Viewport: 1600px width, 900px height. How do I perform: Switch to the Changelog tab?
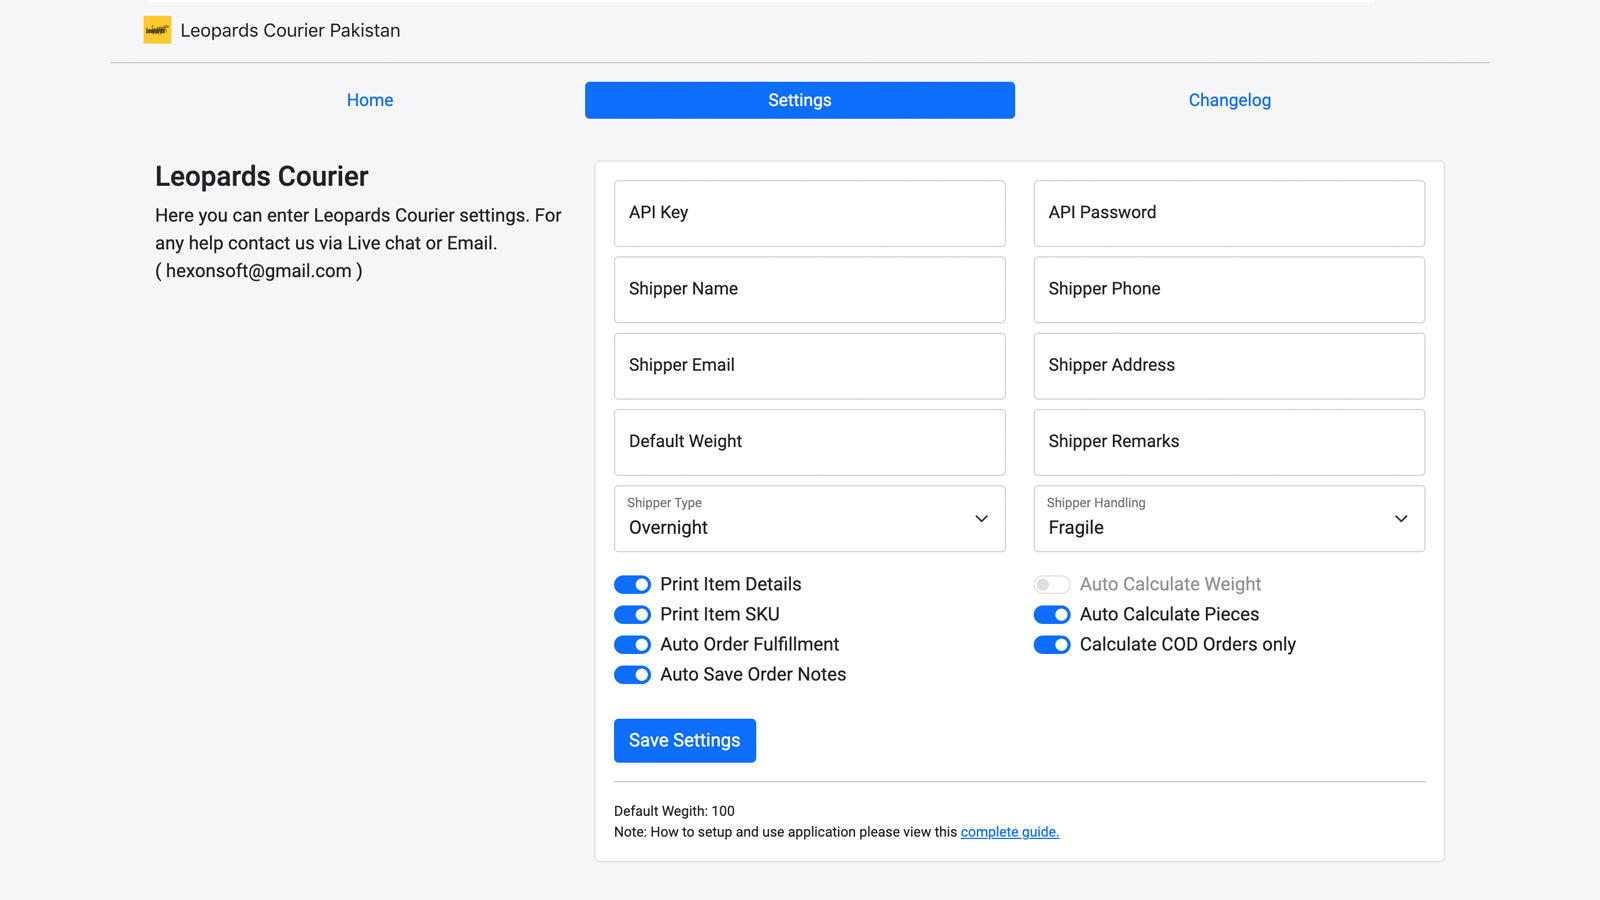[1229, 100]
